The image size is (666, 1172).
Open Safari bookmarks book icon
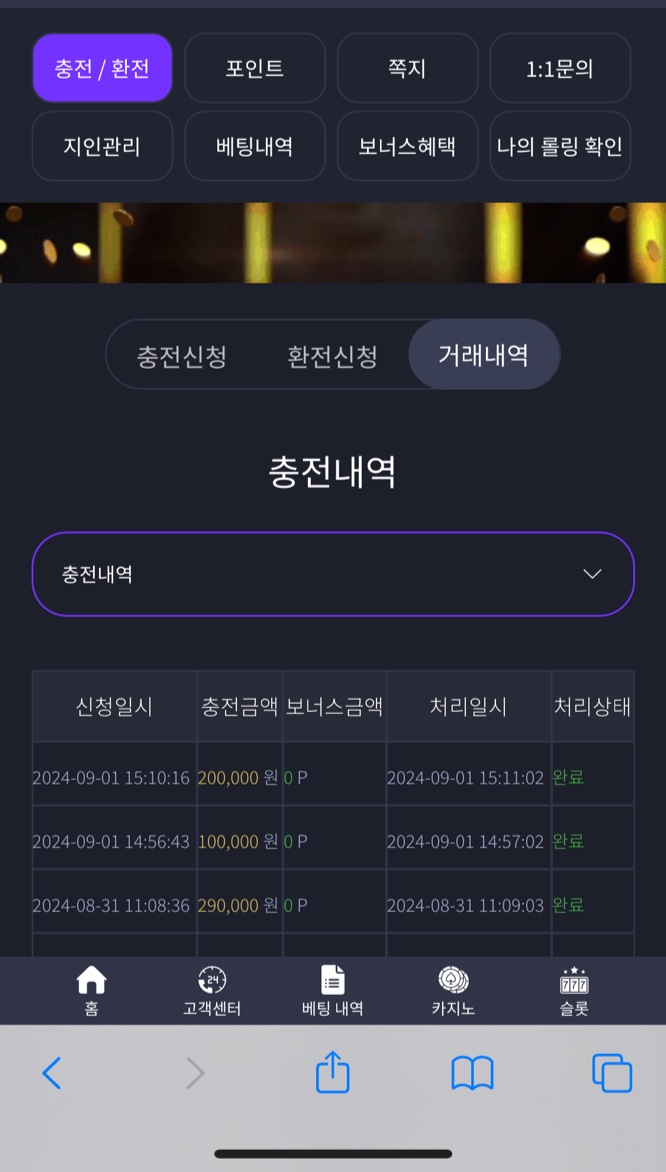click(x=472, y=1073)
